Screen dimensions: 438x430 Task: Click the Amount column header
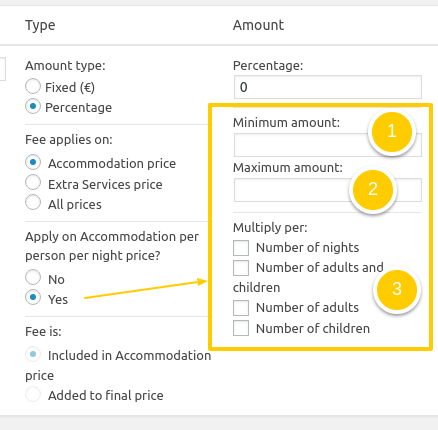click(x=258, y=25)
